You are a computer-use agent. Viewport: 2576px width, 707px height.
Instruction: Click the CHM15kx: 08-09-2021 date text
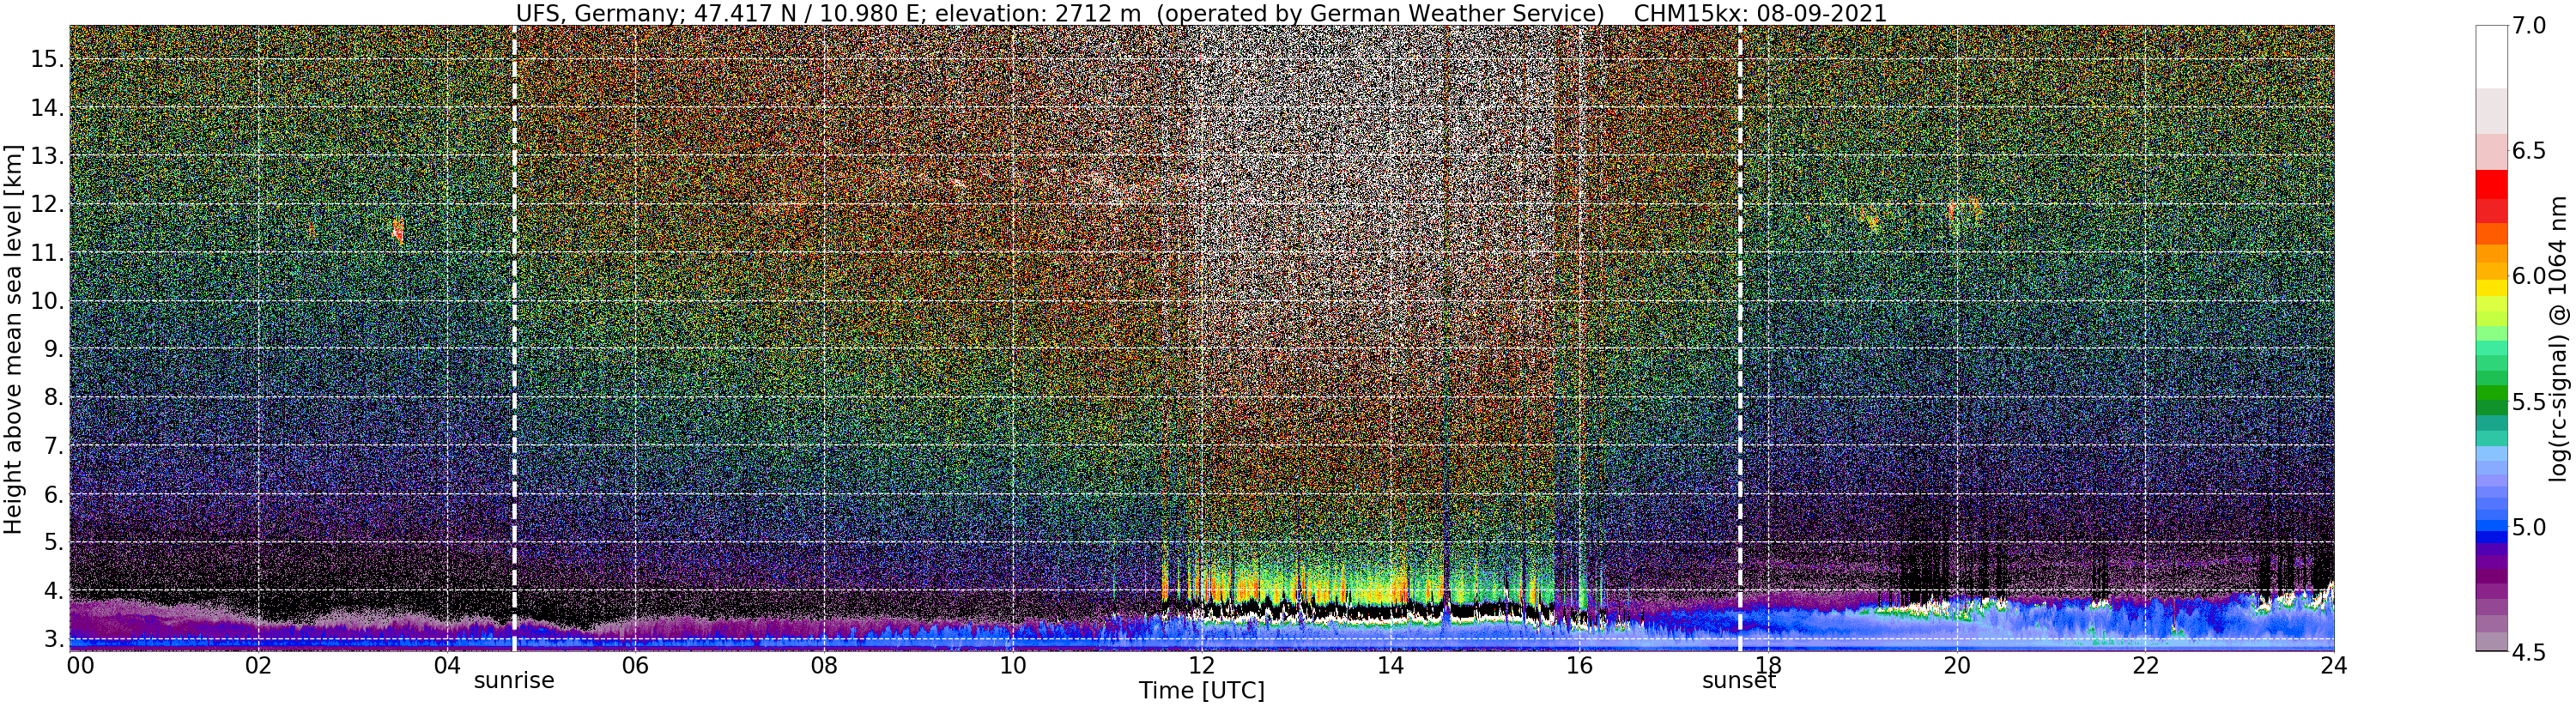click(1759, 13)
